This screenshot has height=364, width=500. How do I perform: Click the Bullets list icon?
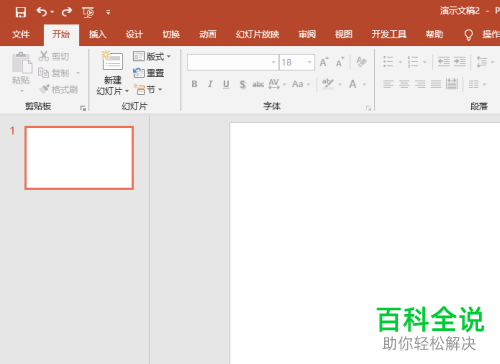click(x=388, y=62)
